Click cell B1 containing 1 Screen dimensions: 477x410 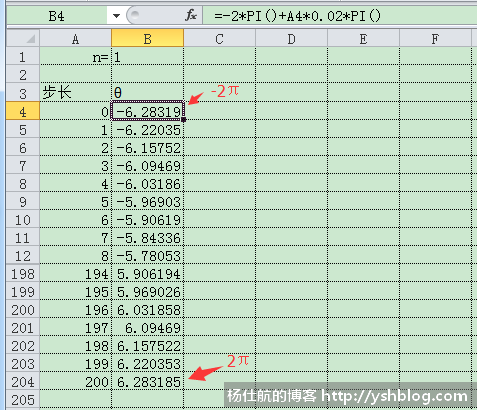(148, 56)
